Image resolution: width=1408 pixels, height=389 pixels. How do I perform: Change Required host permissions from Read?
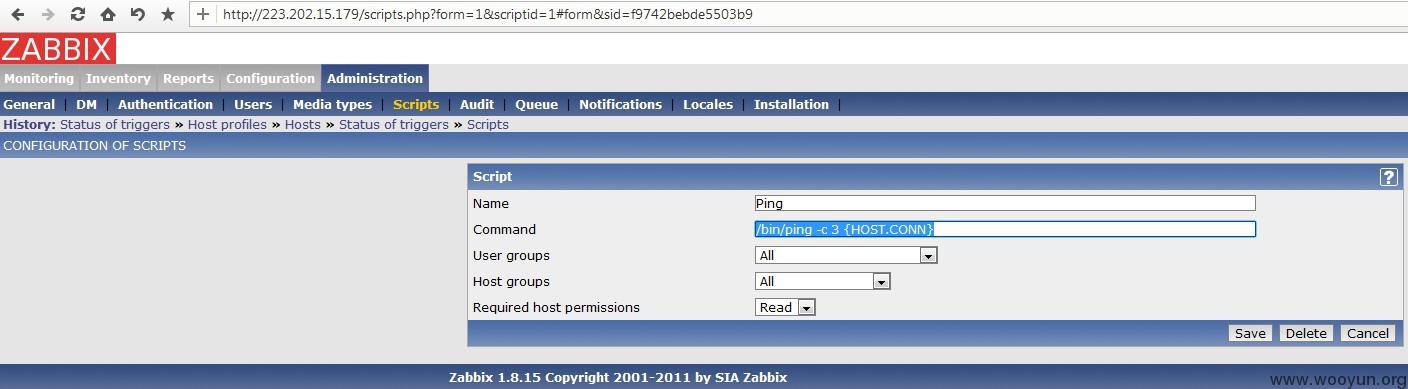pos(785,307)
